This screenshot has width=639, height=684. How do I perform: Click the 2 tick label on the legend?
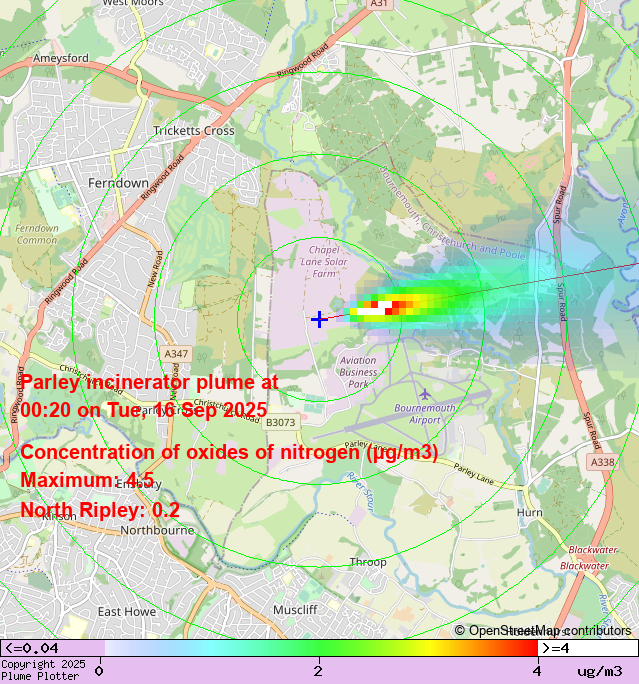(x=318, y=671)
